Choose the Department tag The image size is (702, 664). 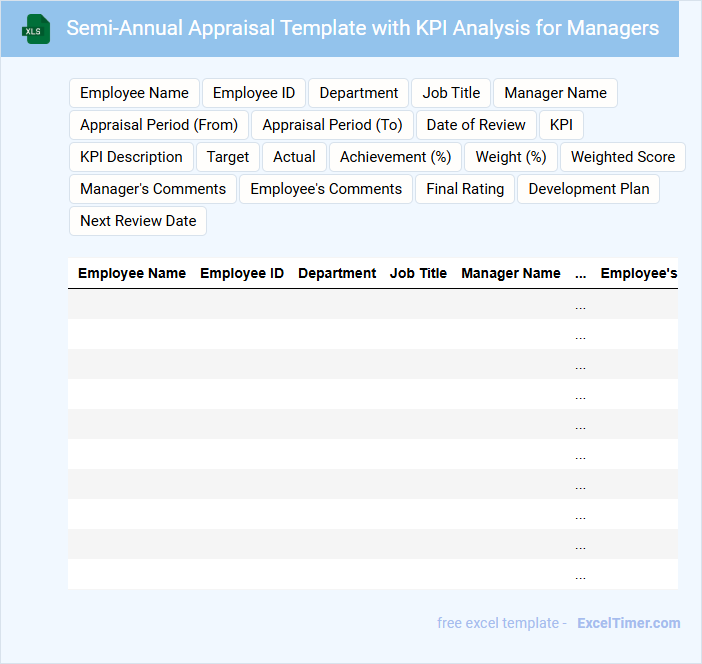click(359, 93)
